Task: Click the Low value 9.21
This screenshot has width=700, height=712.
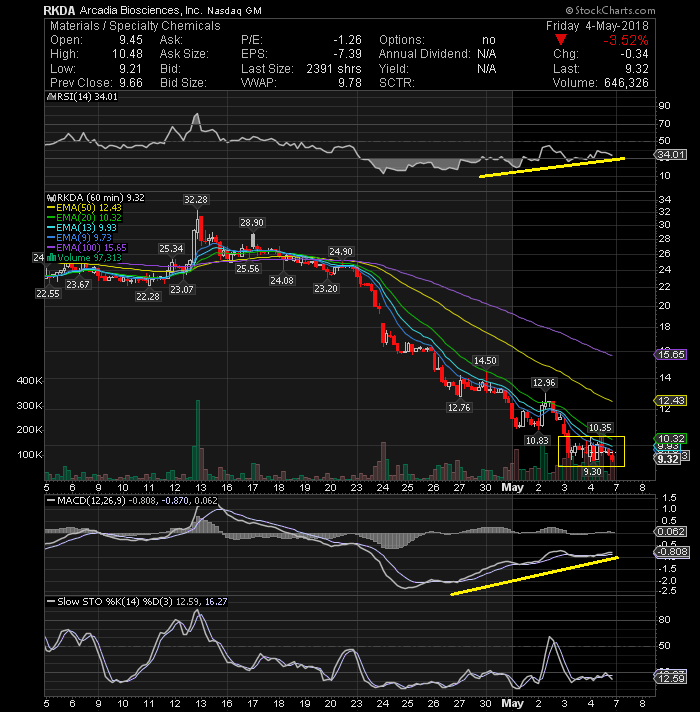Action: click(x=131, y=69)
